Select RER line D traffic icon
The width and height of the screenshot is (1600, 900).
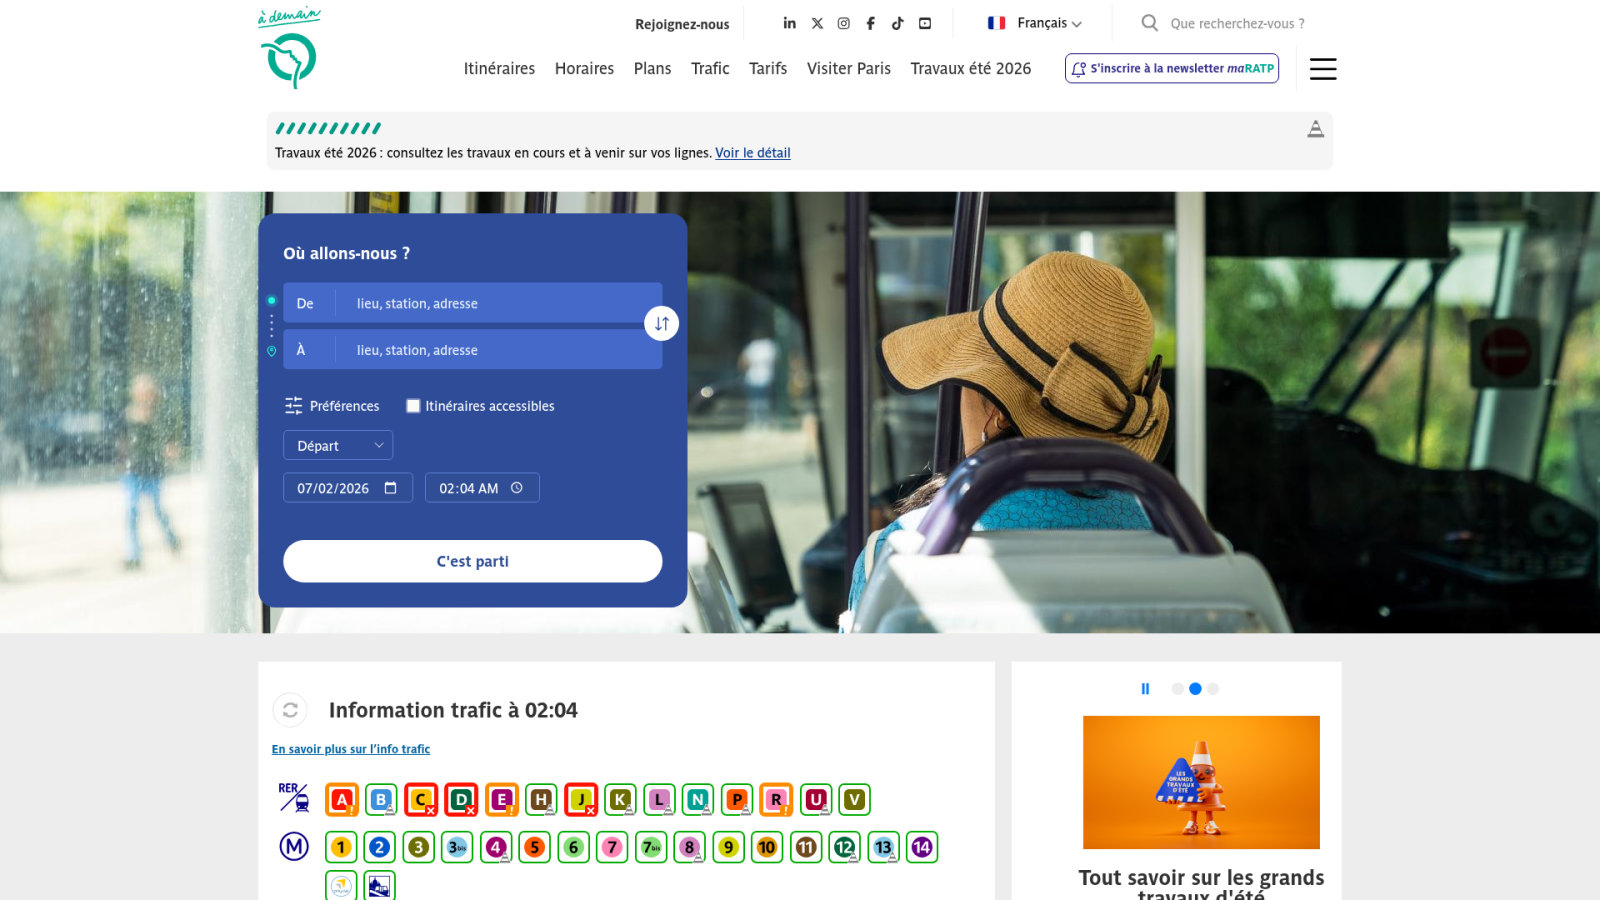(461, 800)
